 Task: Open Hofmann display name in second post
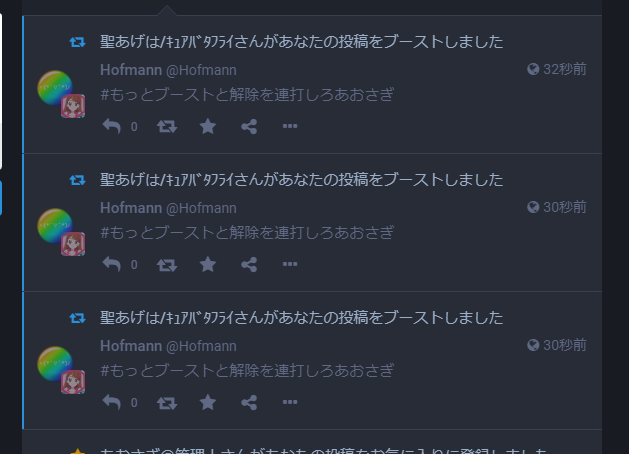tap(131, 208)
